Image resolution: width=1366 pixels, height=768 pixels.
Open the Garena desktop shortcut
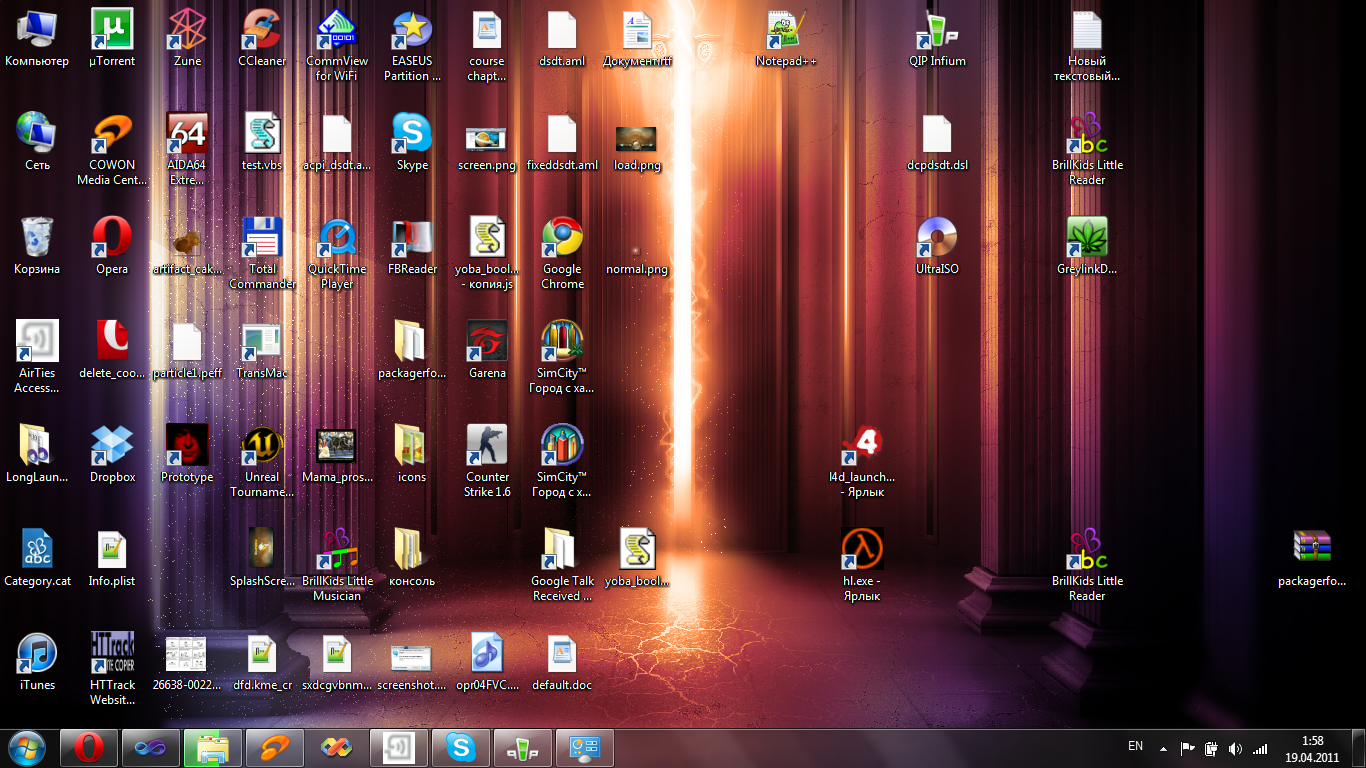click(487, 342)
